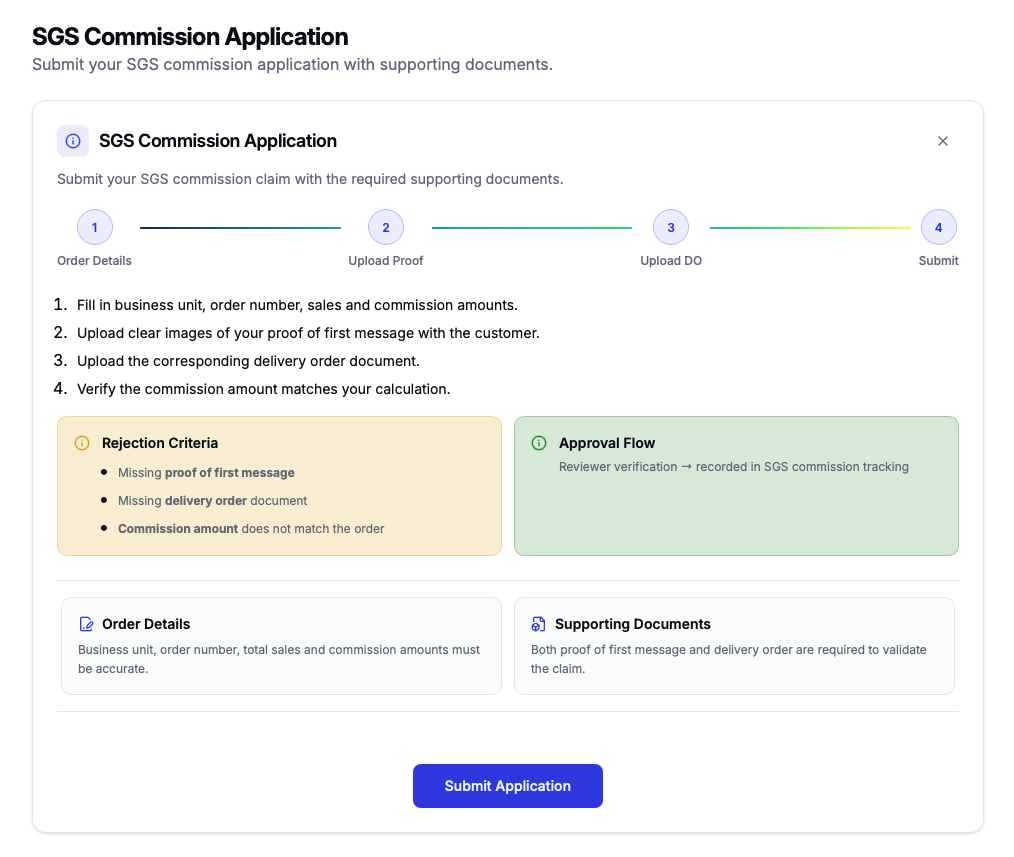Select step 4 Submit circle
1014x857 pixels.
tap(938, 227)
